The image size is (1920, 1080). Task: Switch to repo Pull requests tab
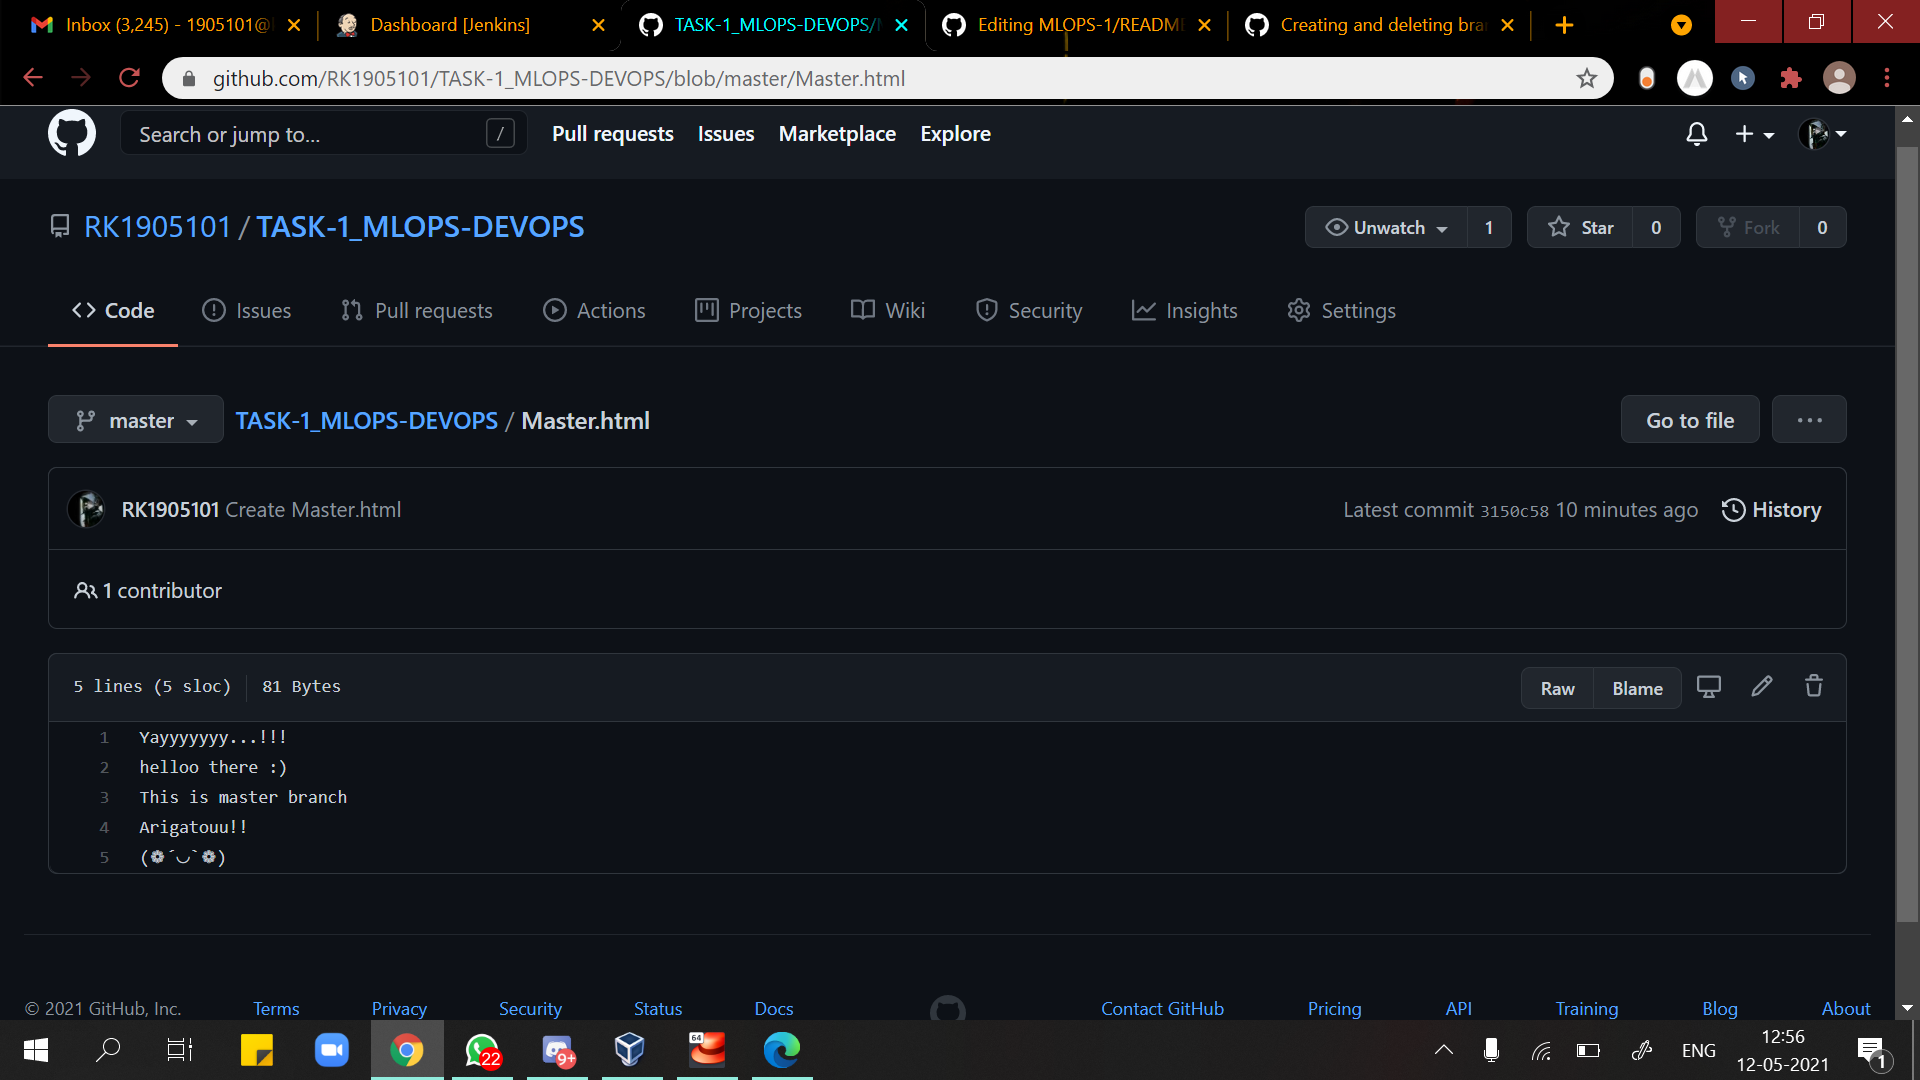tap(417, 311)
